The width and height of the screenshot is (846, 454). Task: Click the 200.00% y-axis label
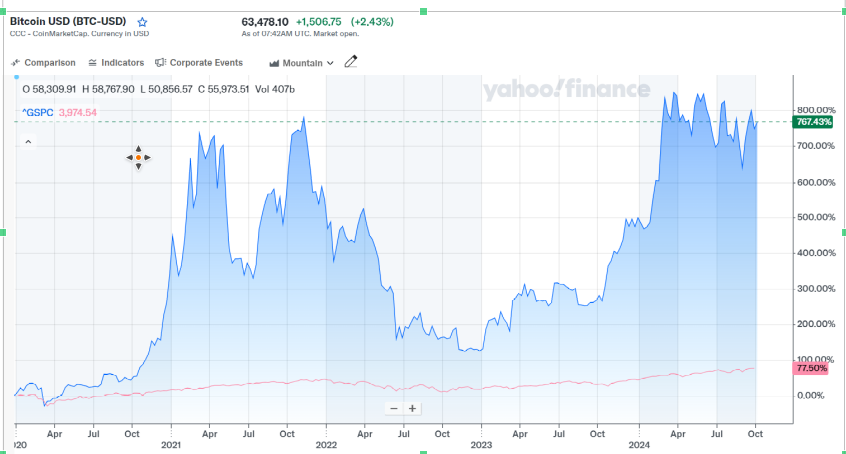(816, 324)
